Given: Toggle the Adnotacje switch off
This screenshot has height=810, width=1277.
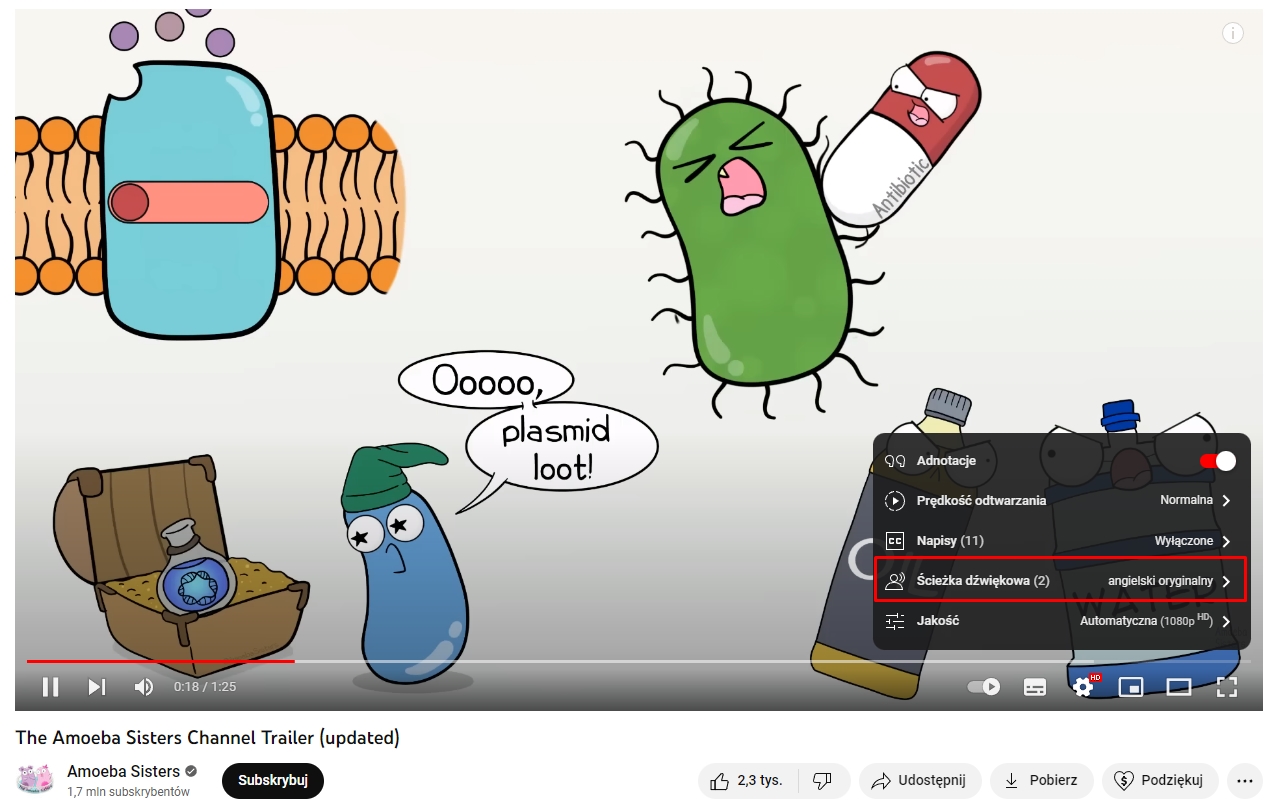Looking at the screenshot, I should [1217, 461].
